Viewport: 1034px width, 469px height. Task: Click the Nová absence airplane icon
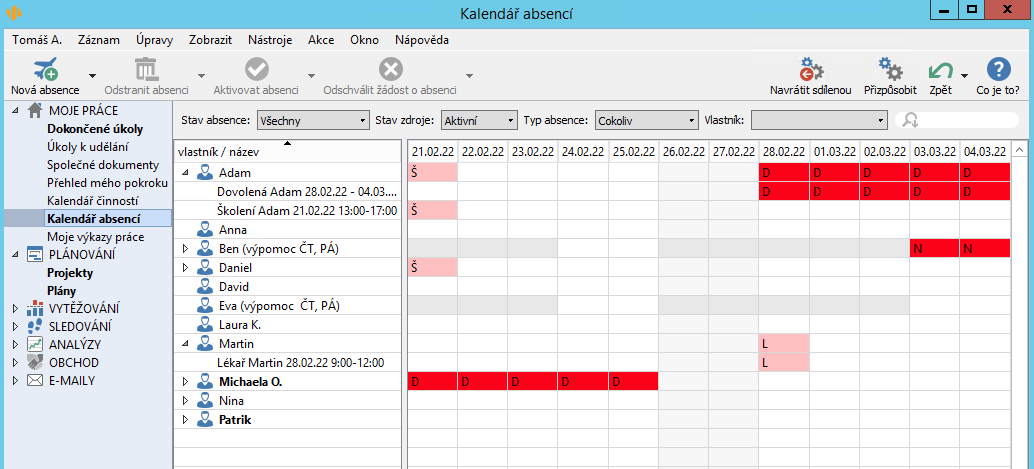point(44,69)
